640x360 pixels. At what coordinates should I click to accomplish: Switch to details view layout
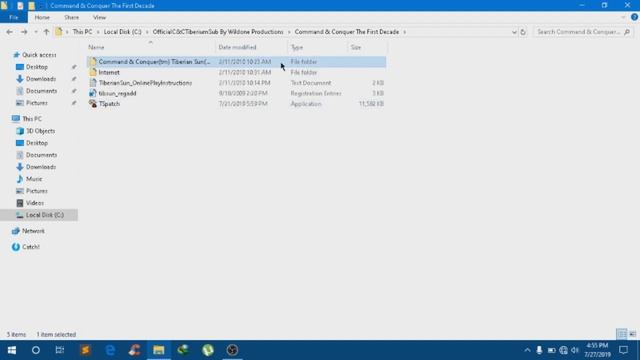coord(622,334)
